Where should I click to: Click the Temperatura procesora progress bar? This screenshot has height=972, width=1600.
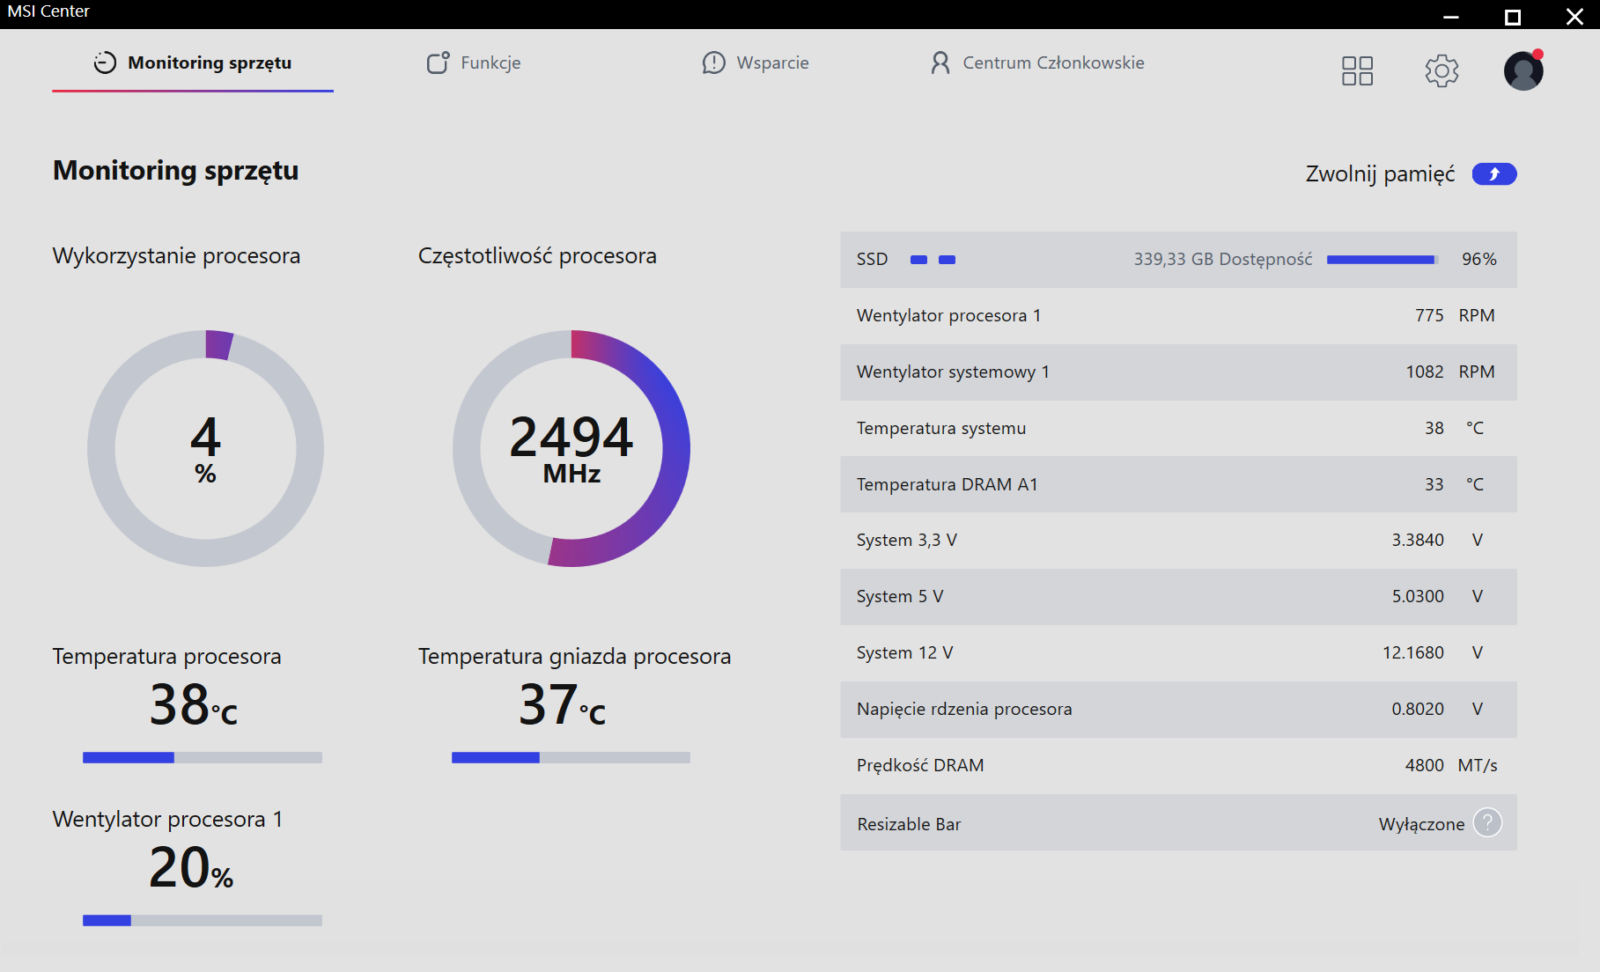202,758
